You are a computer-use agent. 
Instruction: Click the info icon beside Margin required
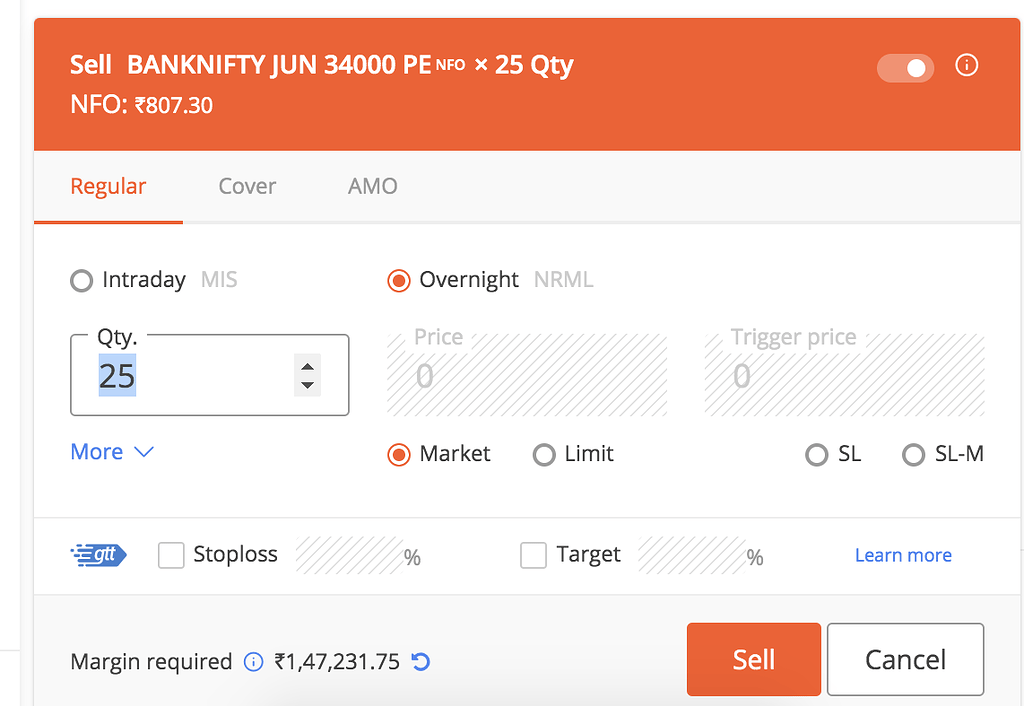pos(252,662)
